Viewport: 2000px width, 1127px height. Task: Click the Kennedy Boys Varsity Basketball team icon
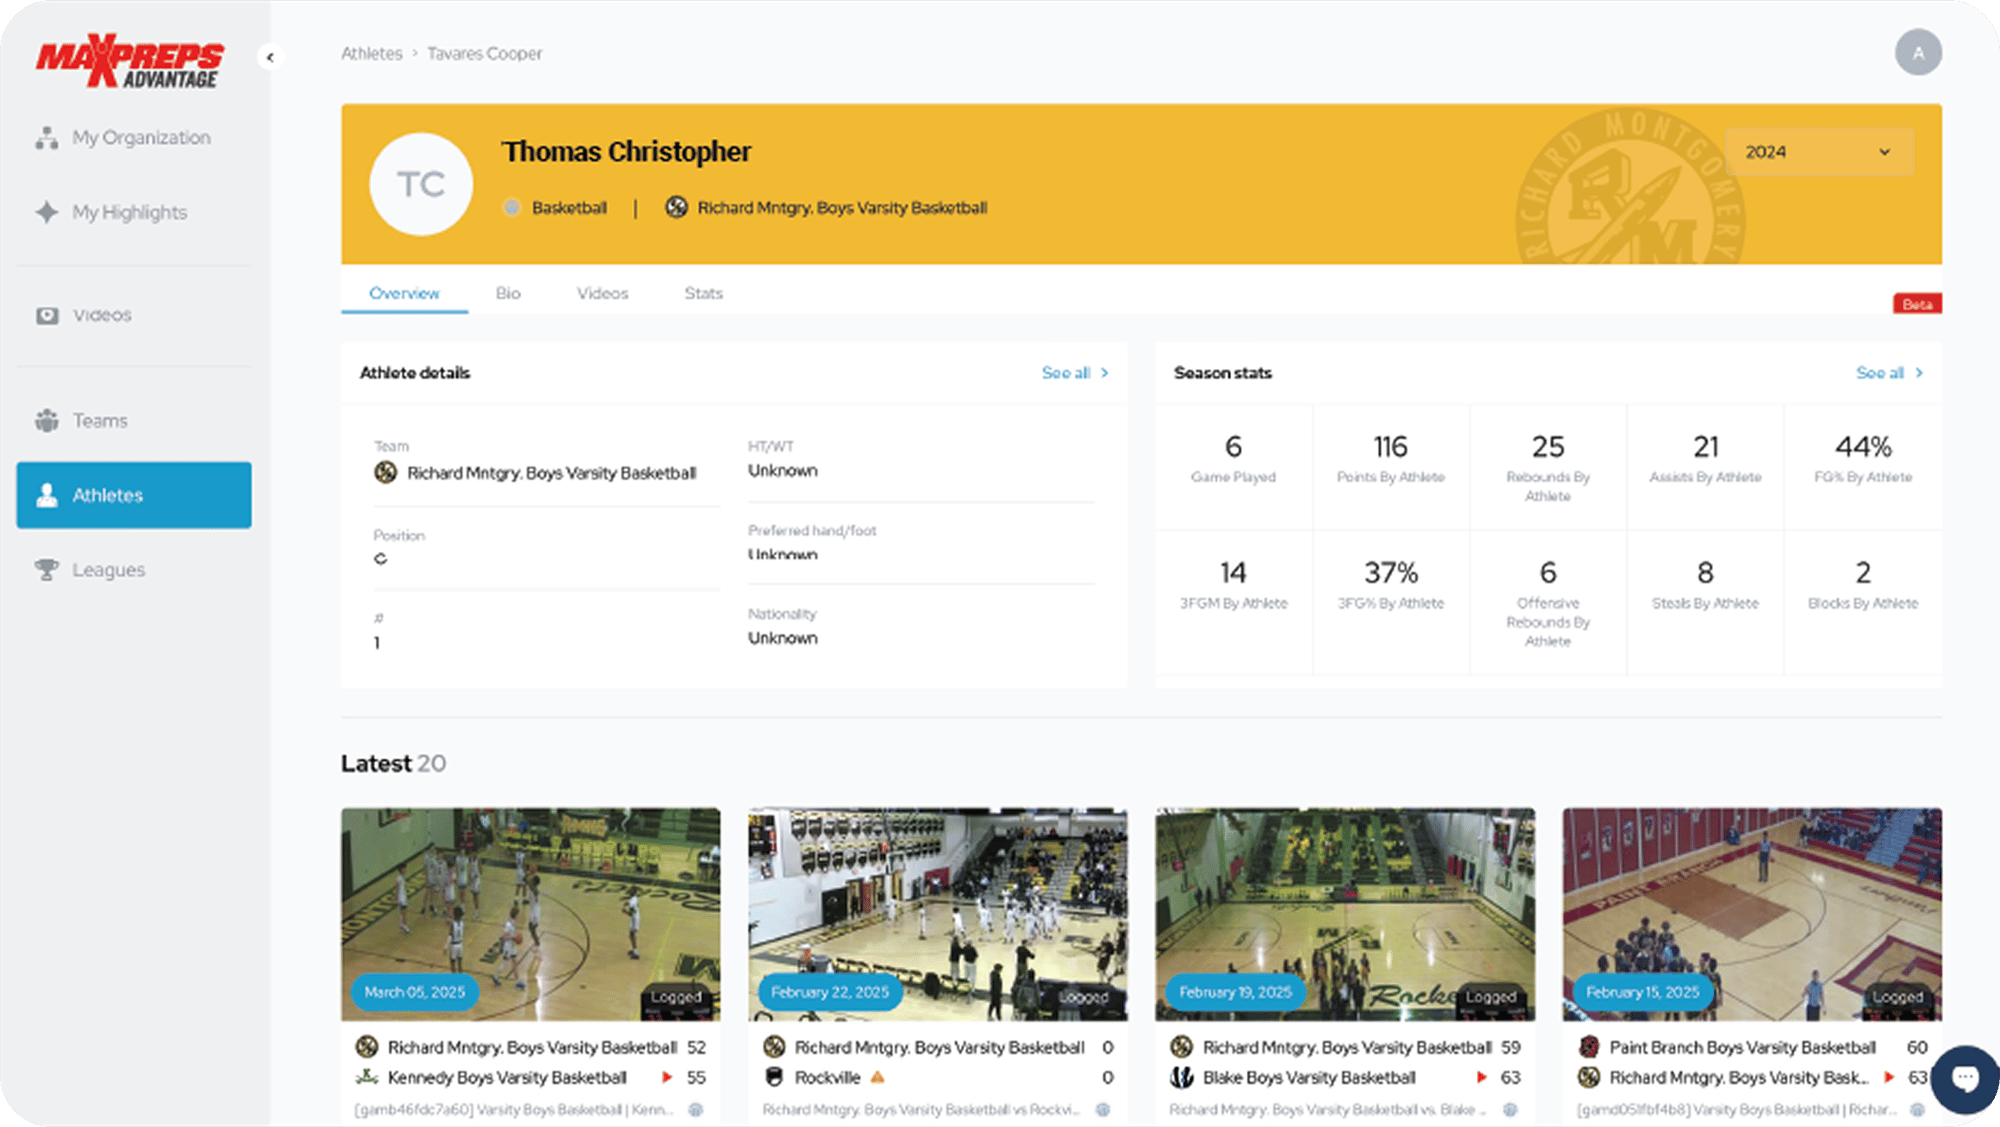pos(367,1077)
